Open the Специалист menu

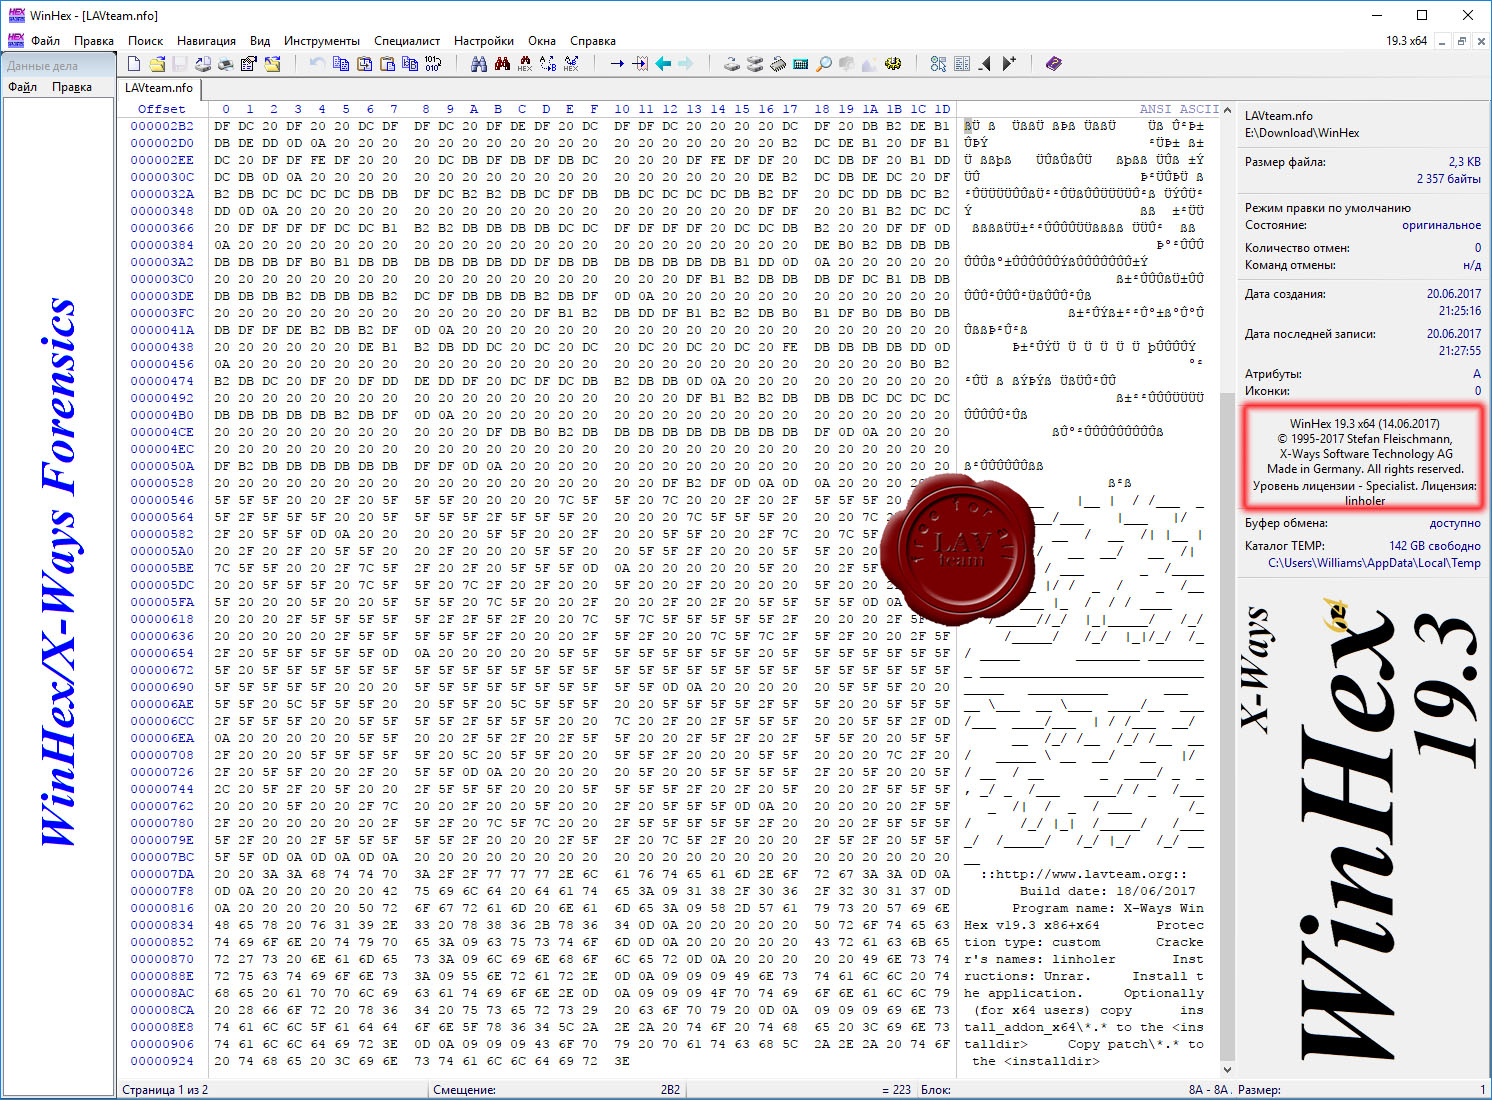click(x=407, y=41)
